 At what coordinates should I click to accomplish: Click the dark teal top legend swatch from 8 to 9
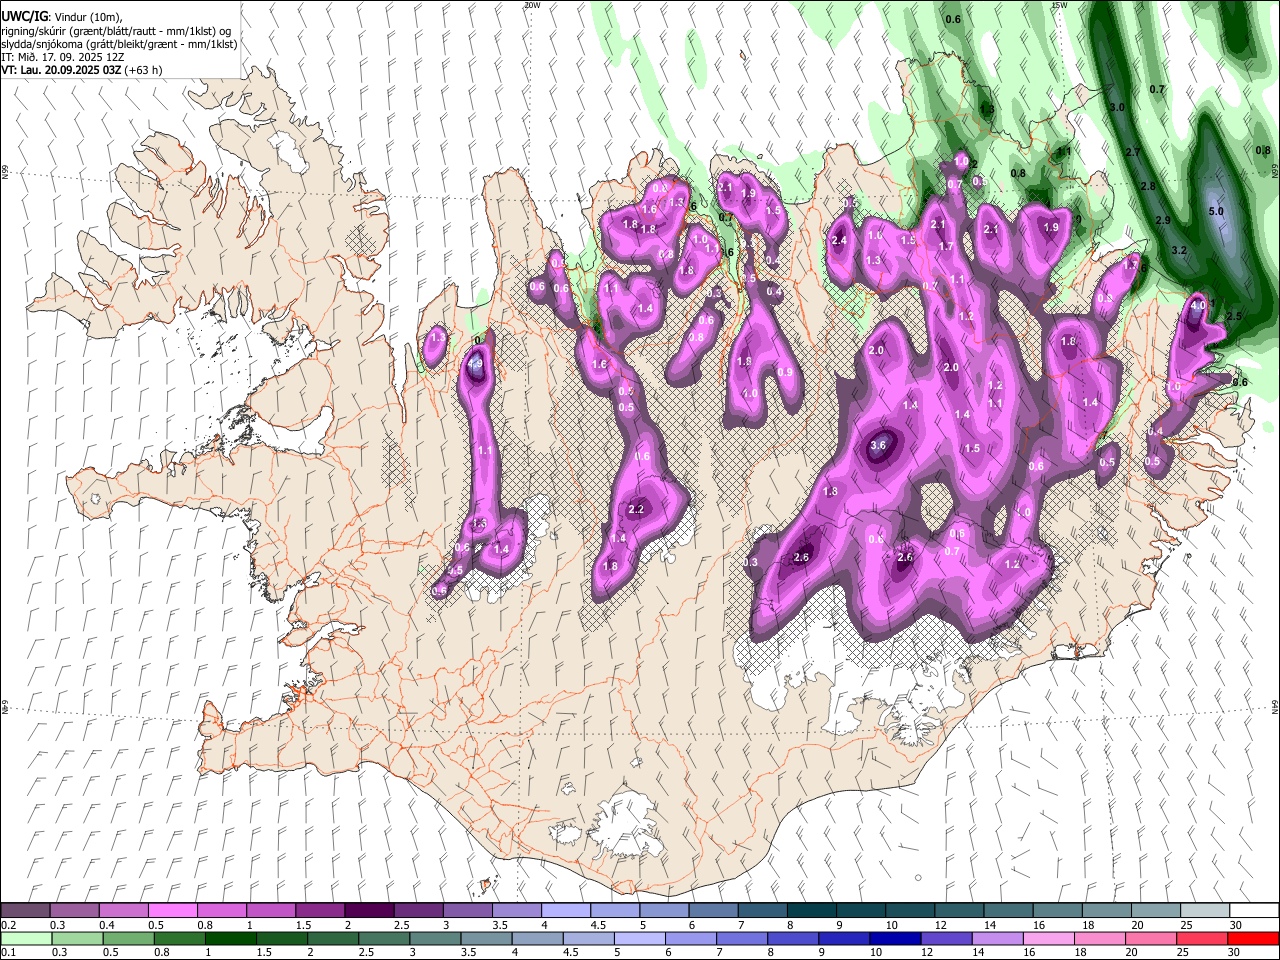click(811, 911)
